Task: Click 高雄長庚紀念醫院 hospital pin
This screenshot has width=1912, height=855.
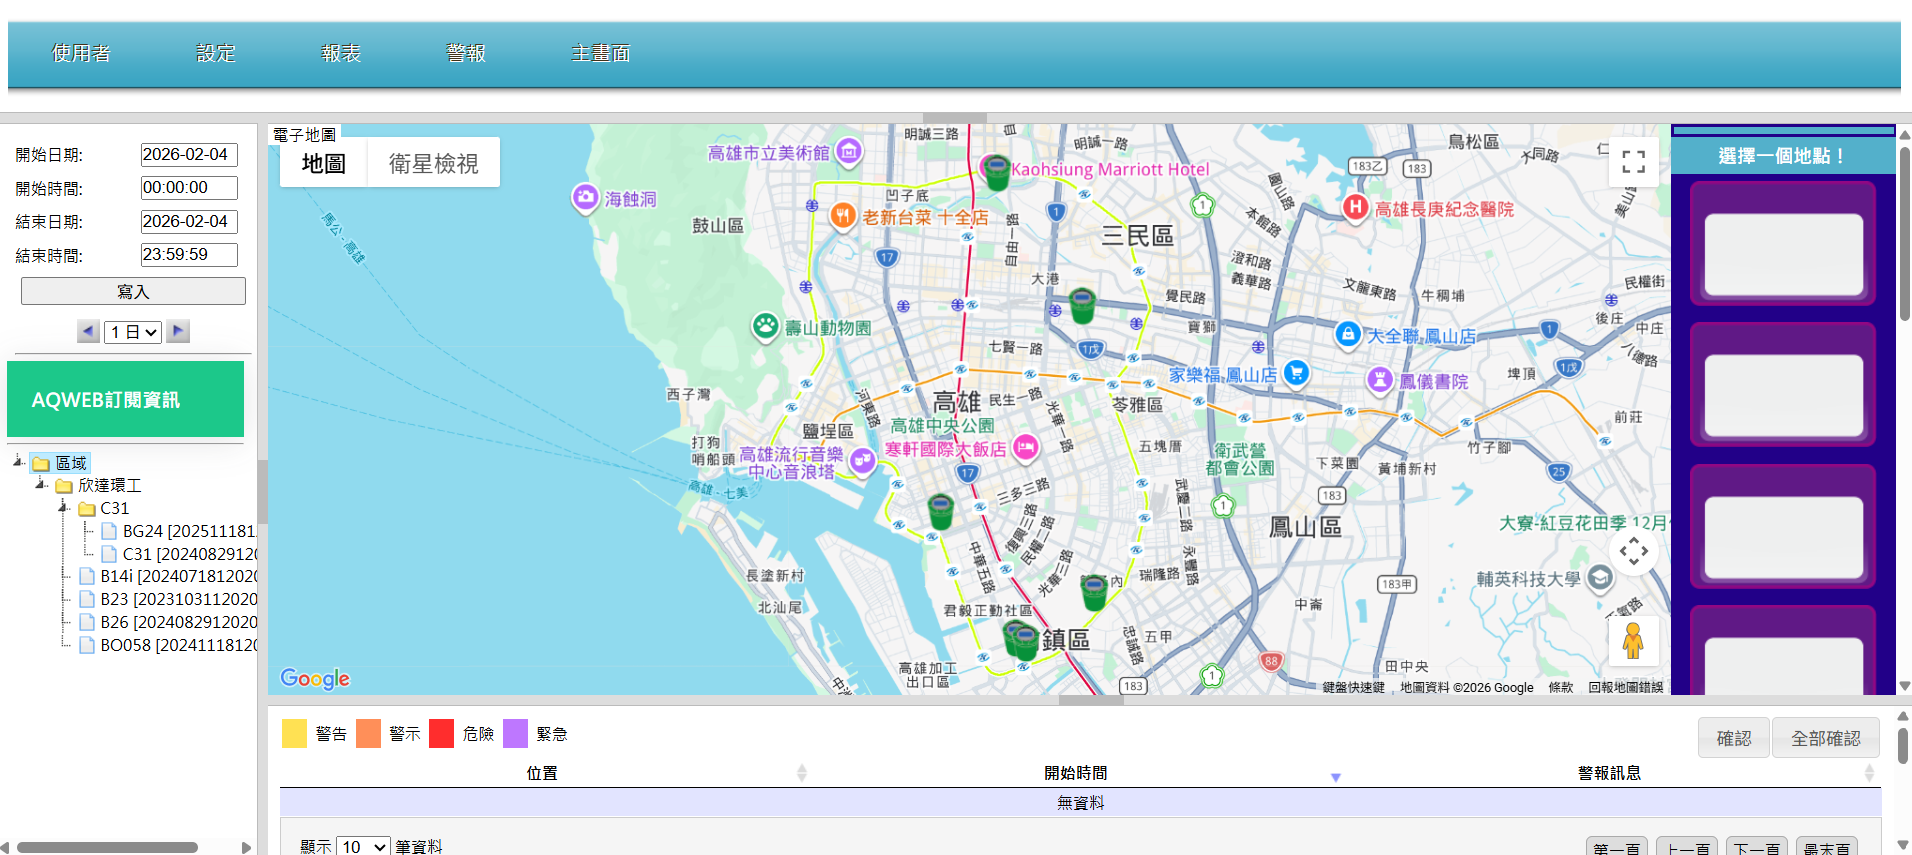Action: tap(1355, 207)
